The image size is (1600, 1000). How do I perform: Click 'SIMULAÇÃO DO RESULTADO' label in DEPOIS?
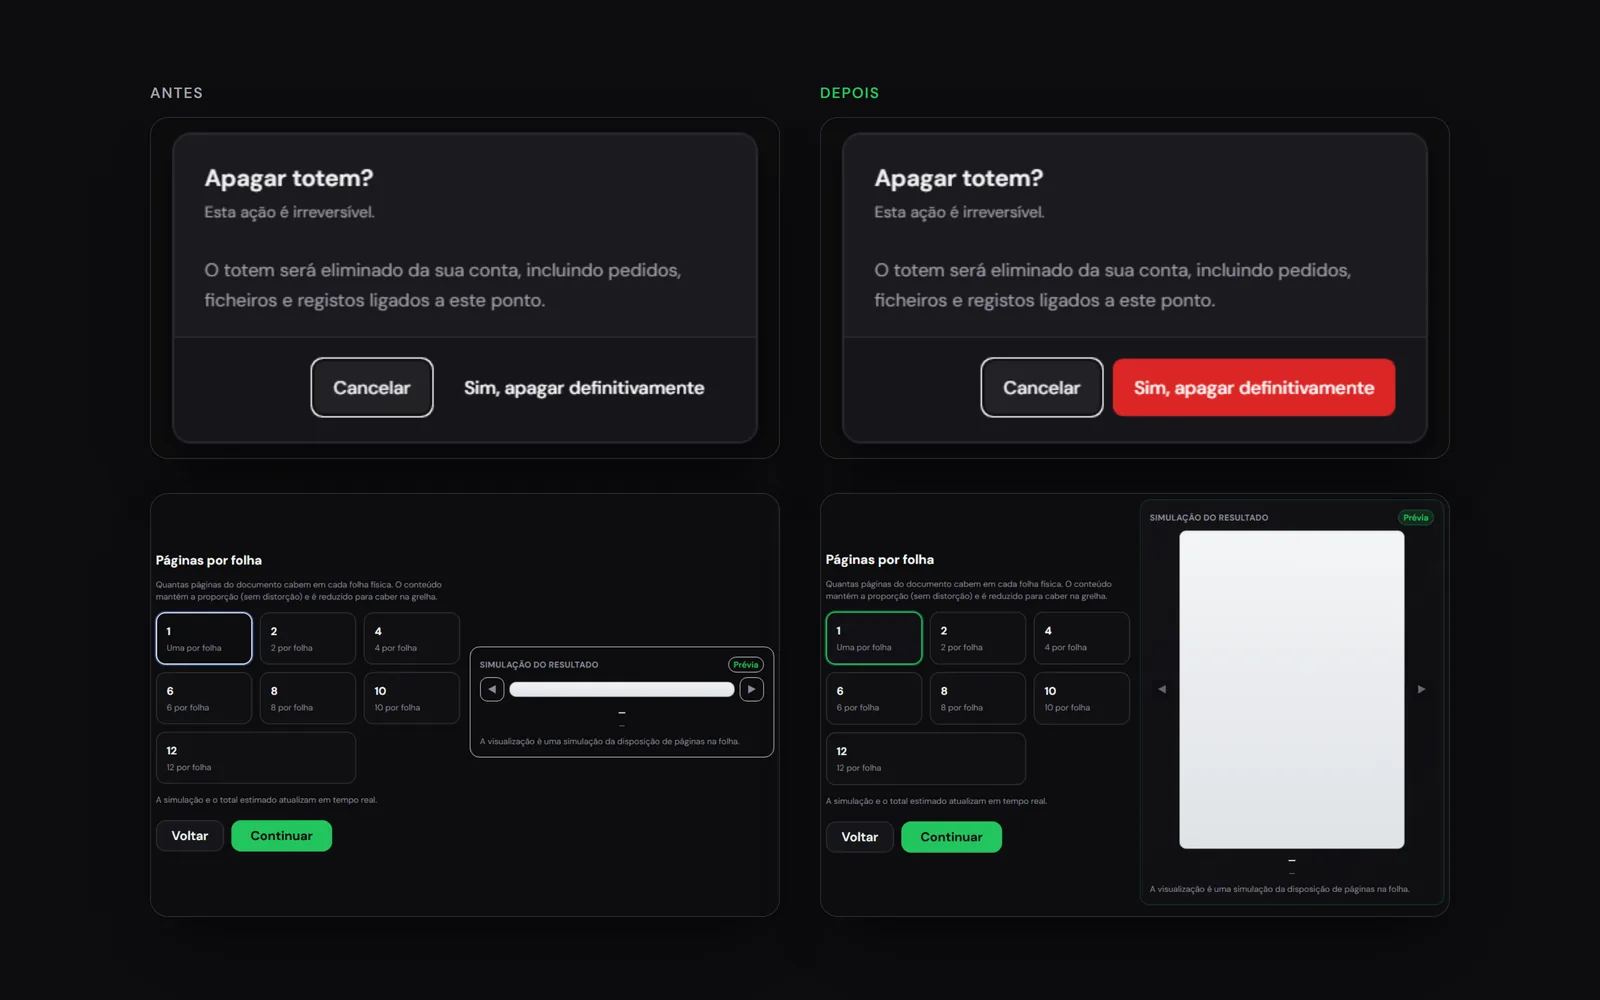coord(1209,518)
